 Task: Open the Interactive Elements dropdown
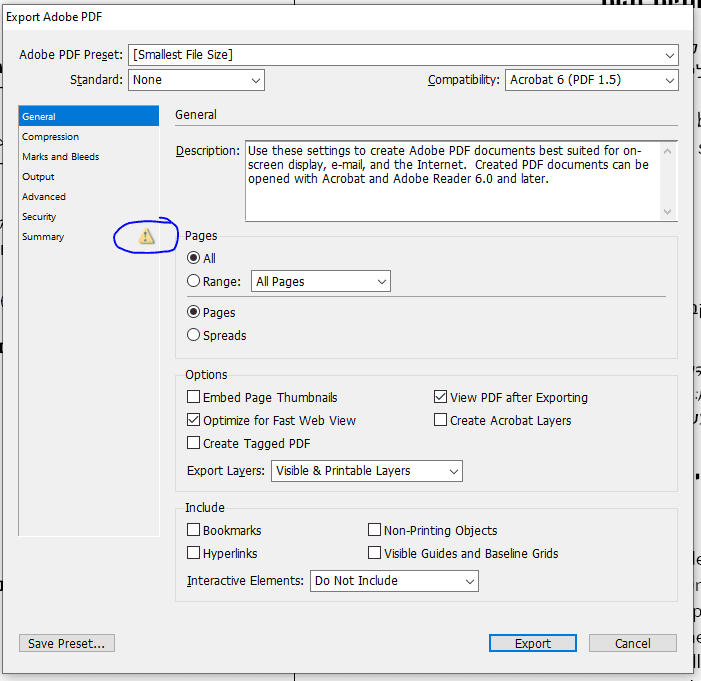click(394, 581)
